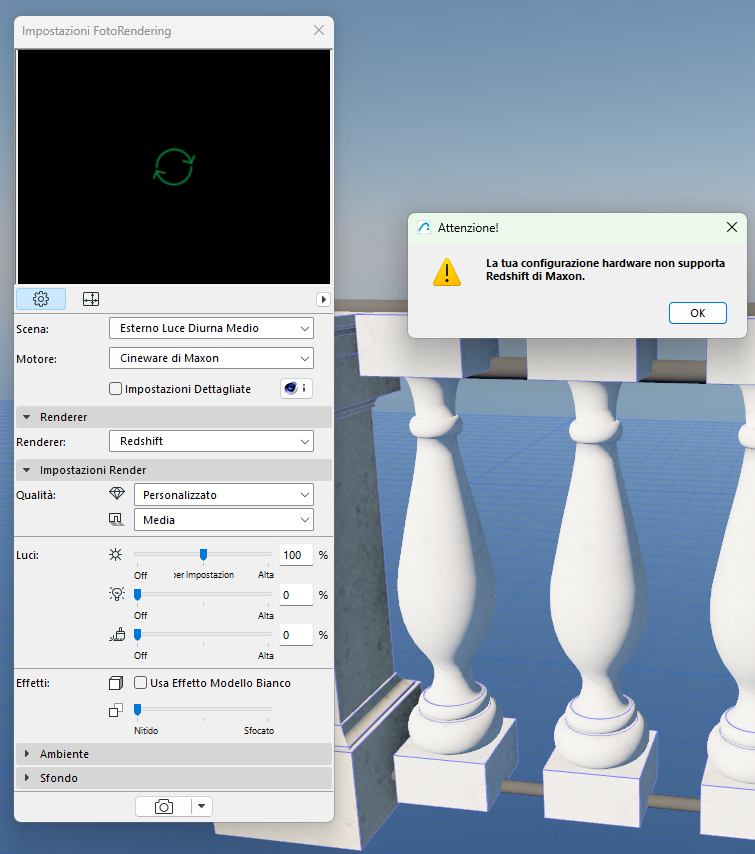755x854 pixels.
Task: Collapse the Impostazioni Render section
Action: (x=26, y=470)
